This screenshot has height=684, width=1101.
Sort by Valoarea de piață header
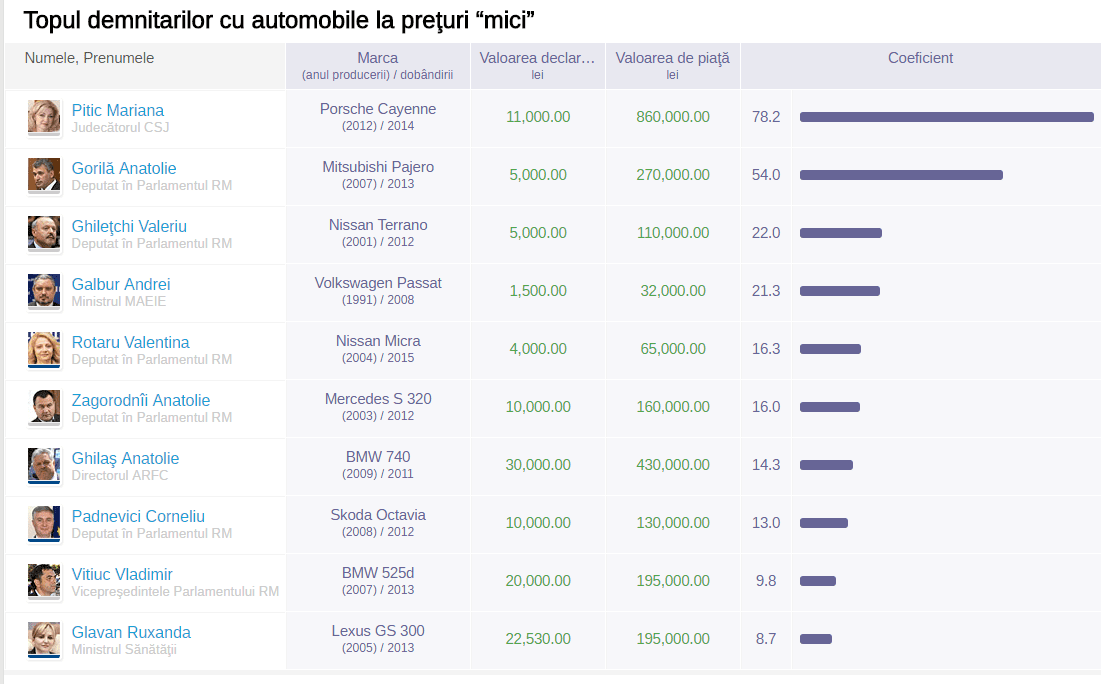pos(673,58)
